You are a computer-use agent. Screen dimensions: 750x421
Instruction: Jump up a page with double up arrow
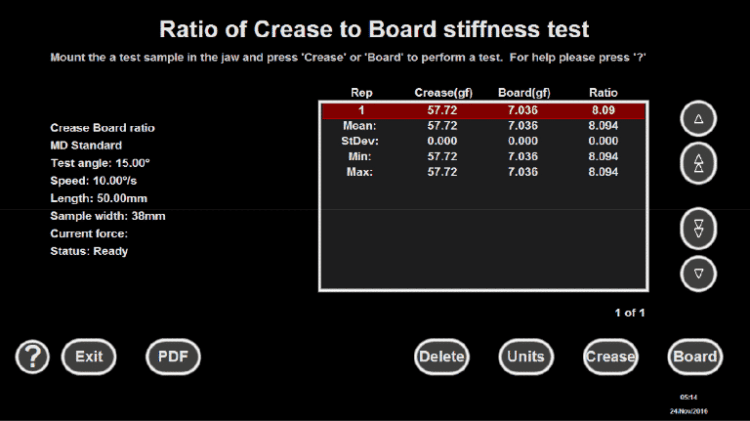698,163
